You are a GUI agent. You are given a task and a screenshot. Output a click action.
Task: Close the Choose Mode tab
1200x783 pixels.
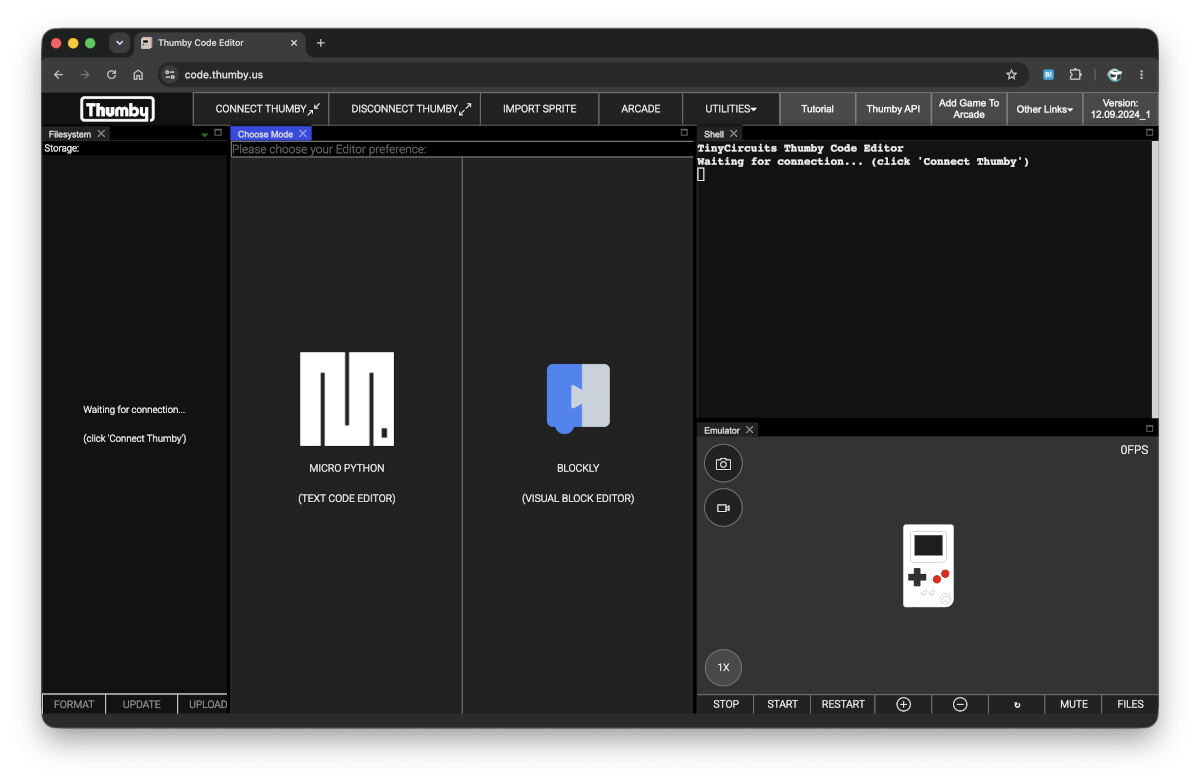click(303, 133)
